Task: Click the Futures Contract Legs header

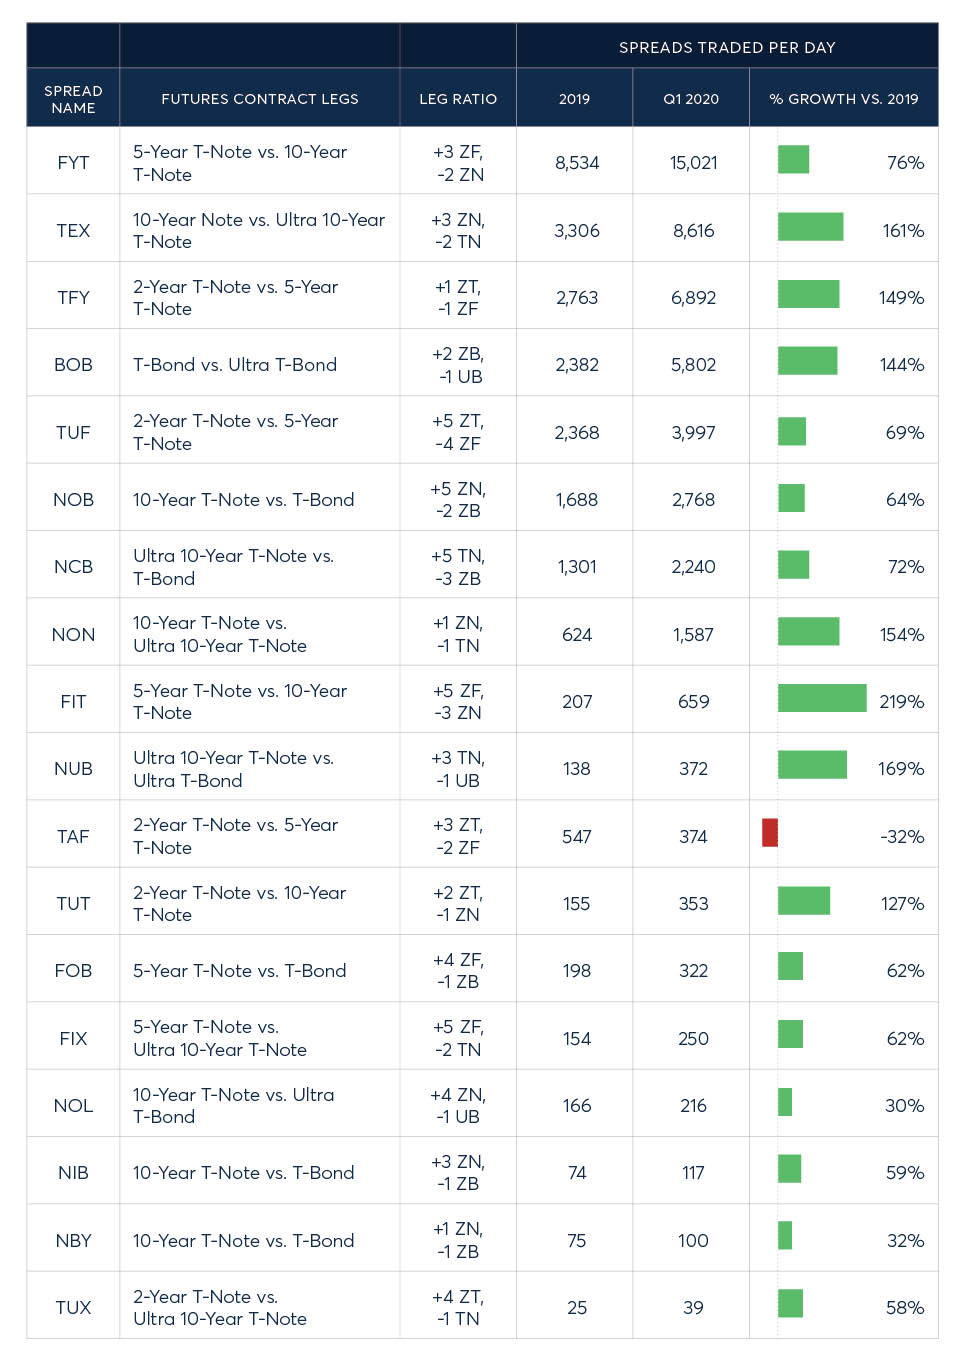Action: coord(259,99)
